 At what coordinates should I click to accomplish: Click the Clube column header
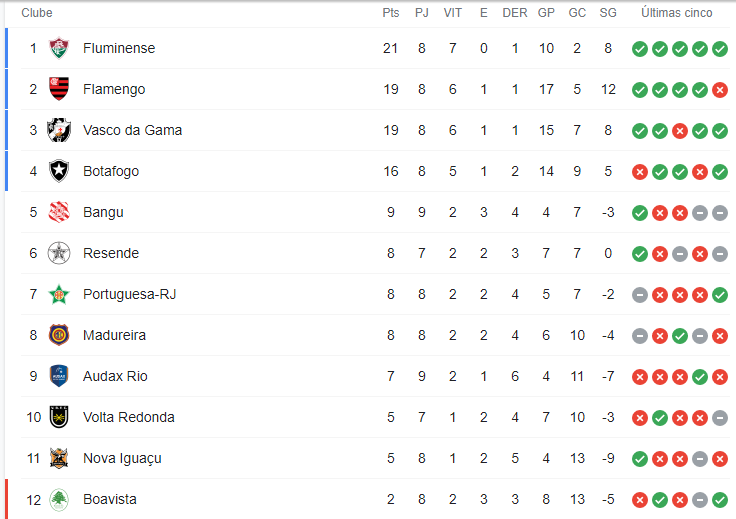pyautogui.click(x=37, y=13)
